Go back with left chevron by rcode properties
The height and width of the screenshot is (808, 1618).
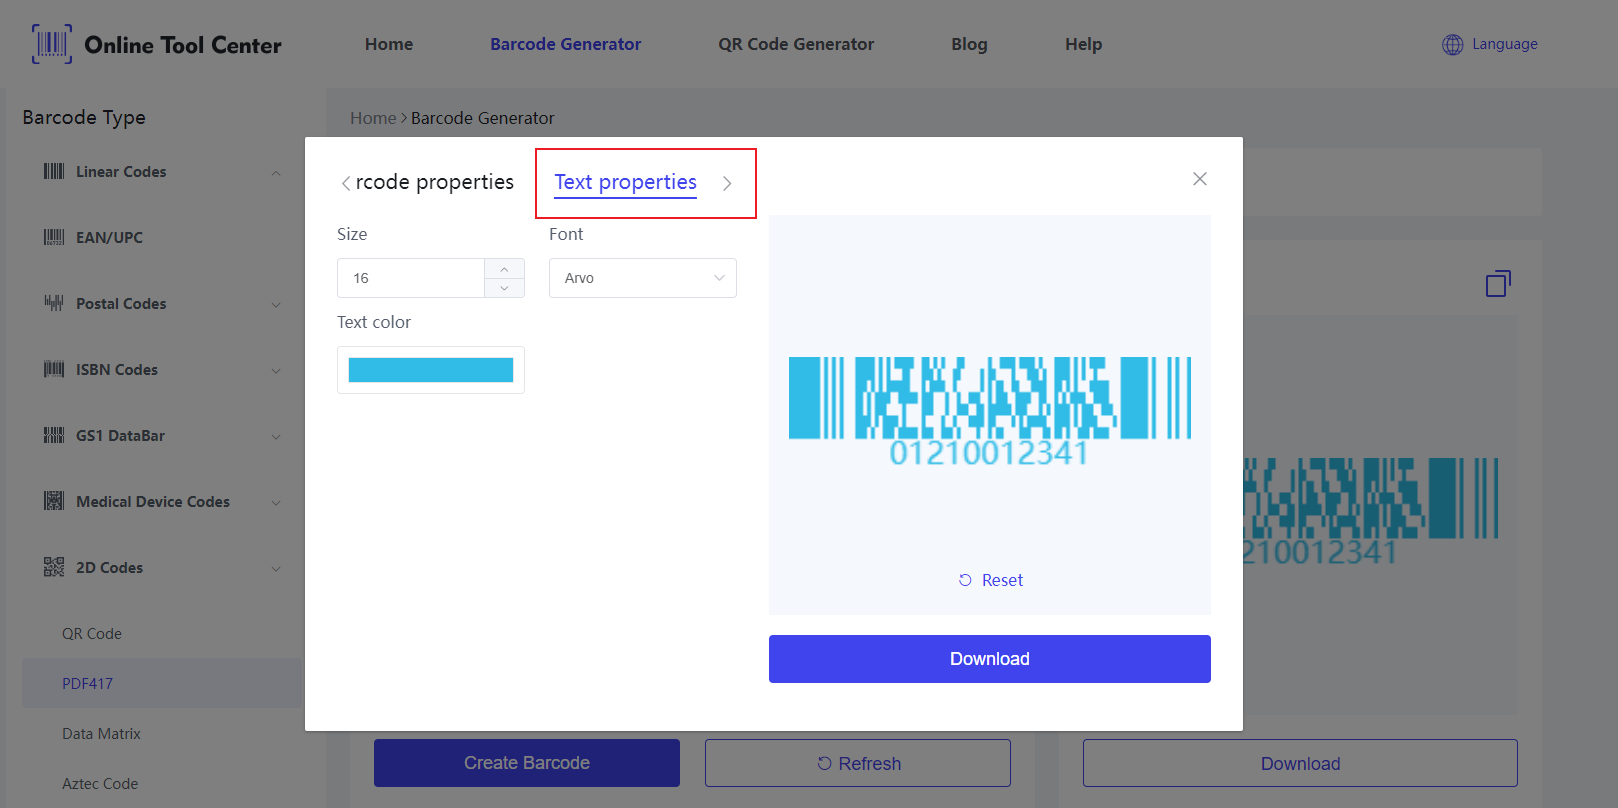point(345,183)
